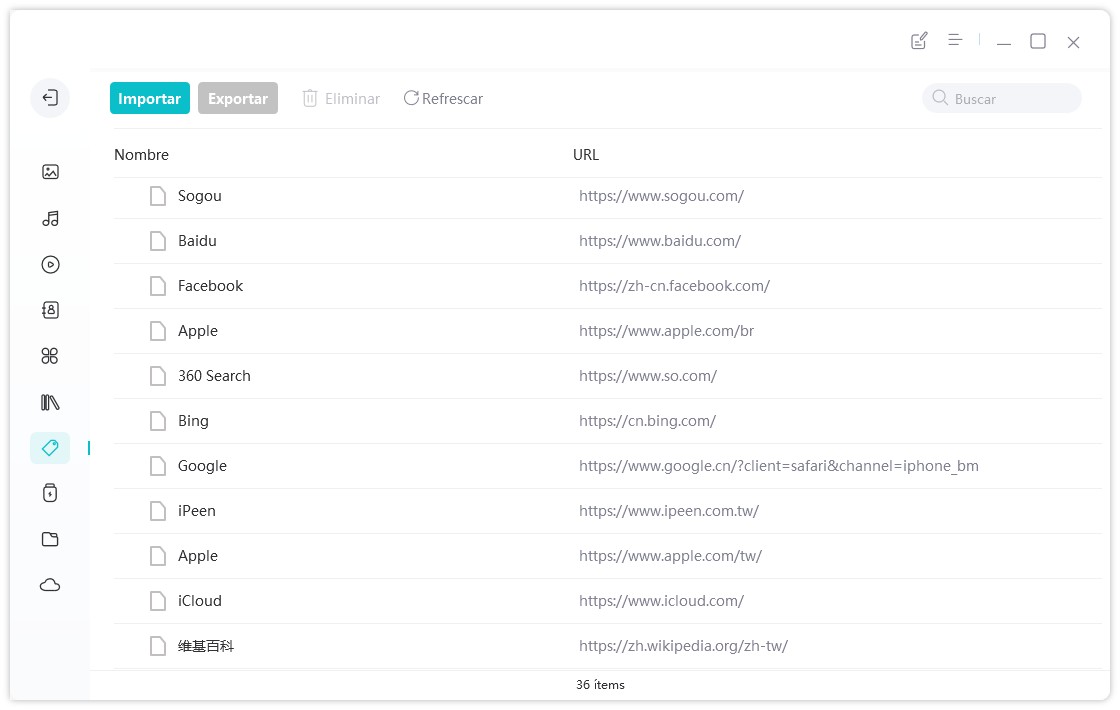The image size is (1120, 710).
Task: Click the https://cn.bing.com/ URL
Action: [x=647, y=421]
